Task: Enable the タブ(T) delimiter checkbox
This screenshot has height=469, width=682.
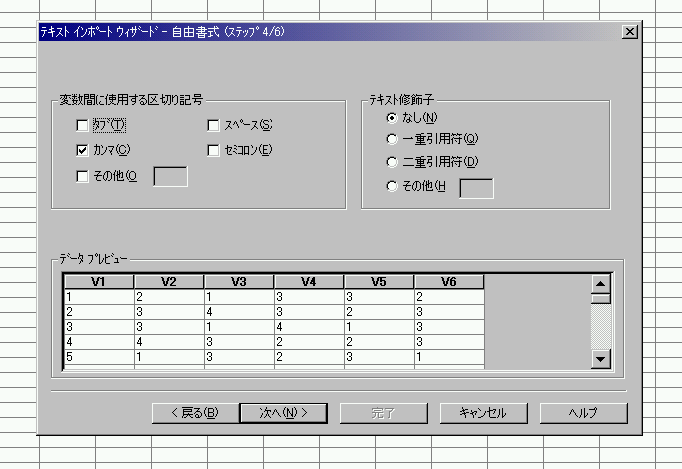Action: (x=82, y=125)
